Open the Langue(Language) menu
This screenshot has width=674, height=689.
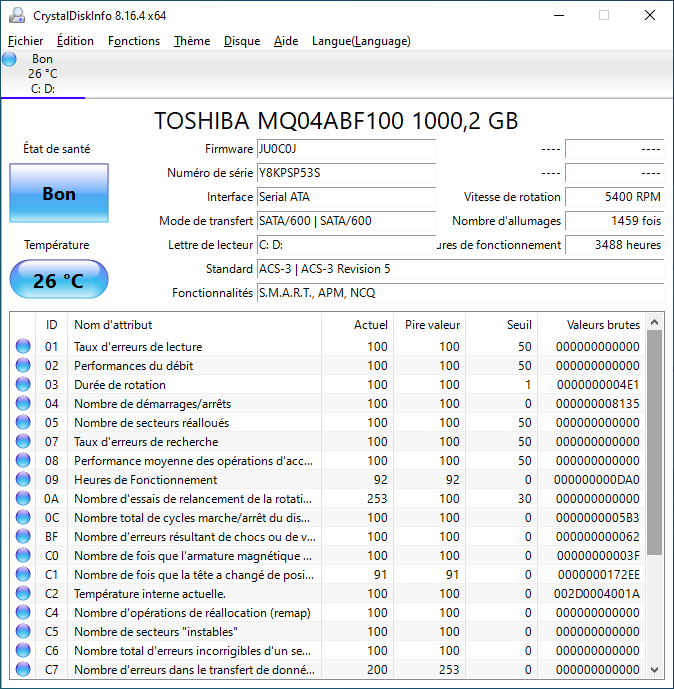coord(361,41)
